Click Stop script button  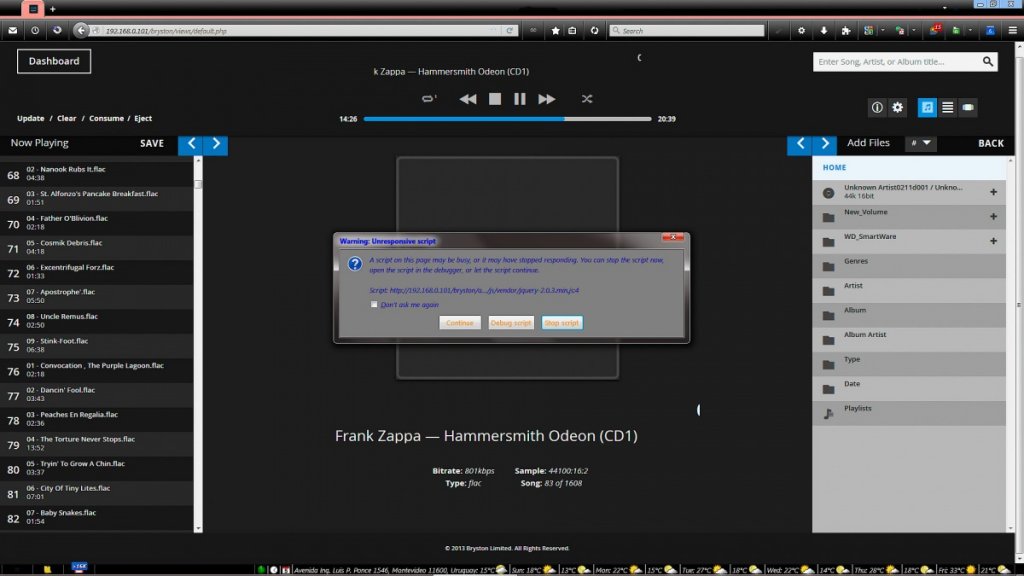pos(562,323)
